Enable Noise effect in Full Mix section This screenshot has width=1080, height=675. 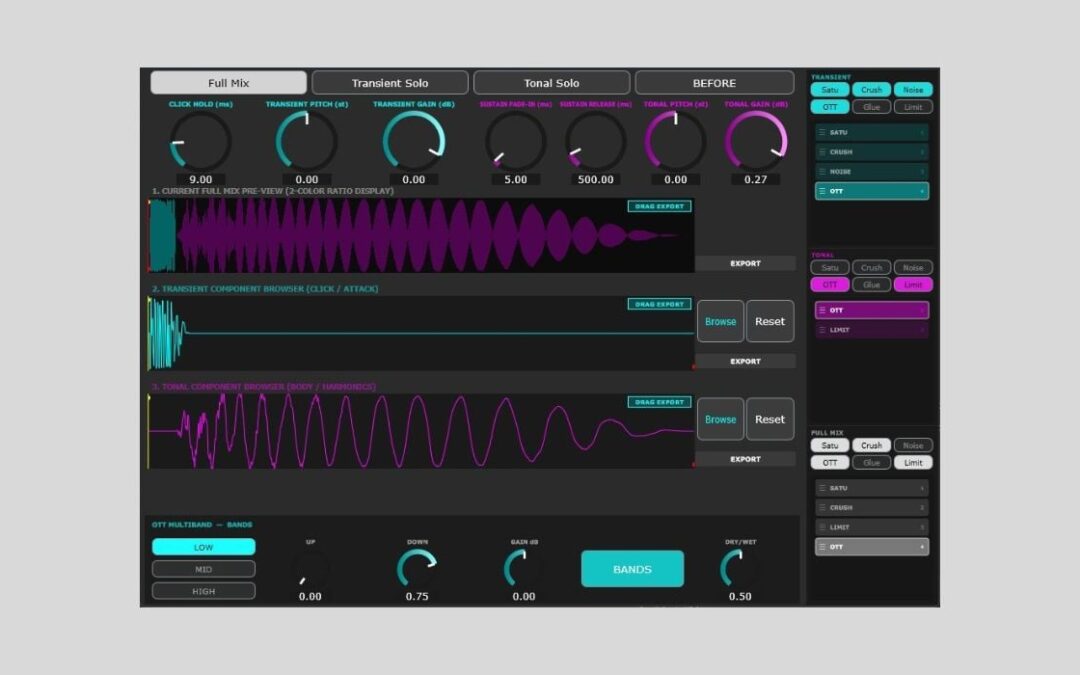(x=913, y=445)
